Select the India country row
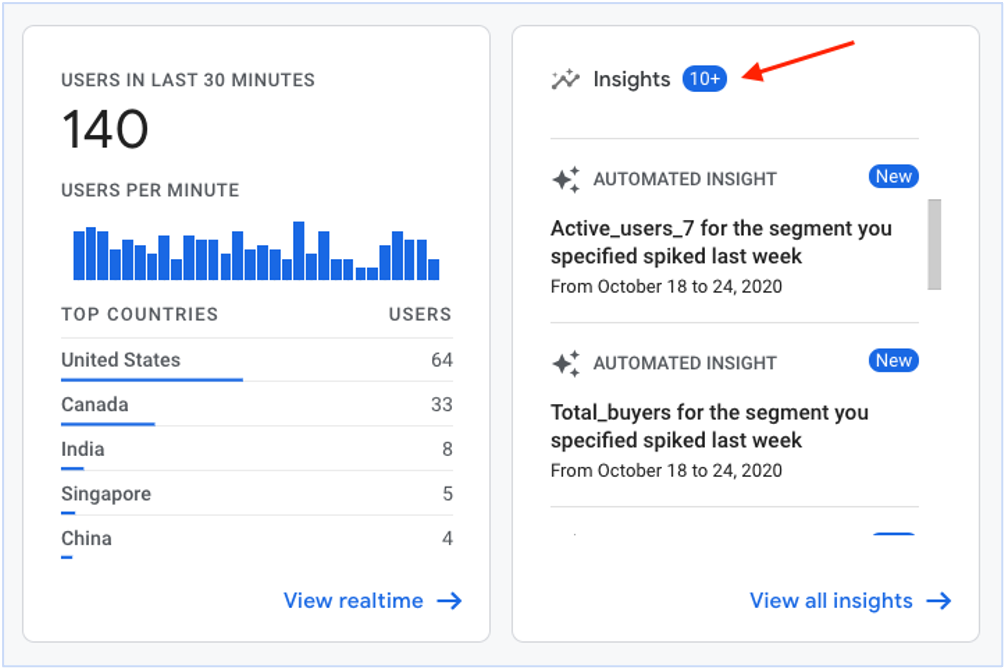This screenshot has width=1006, height=668. pyautogui.click(x=256, y=450)
